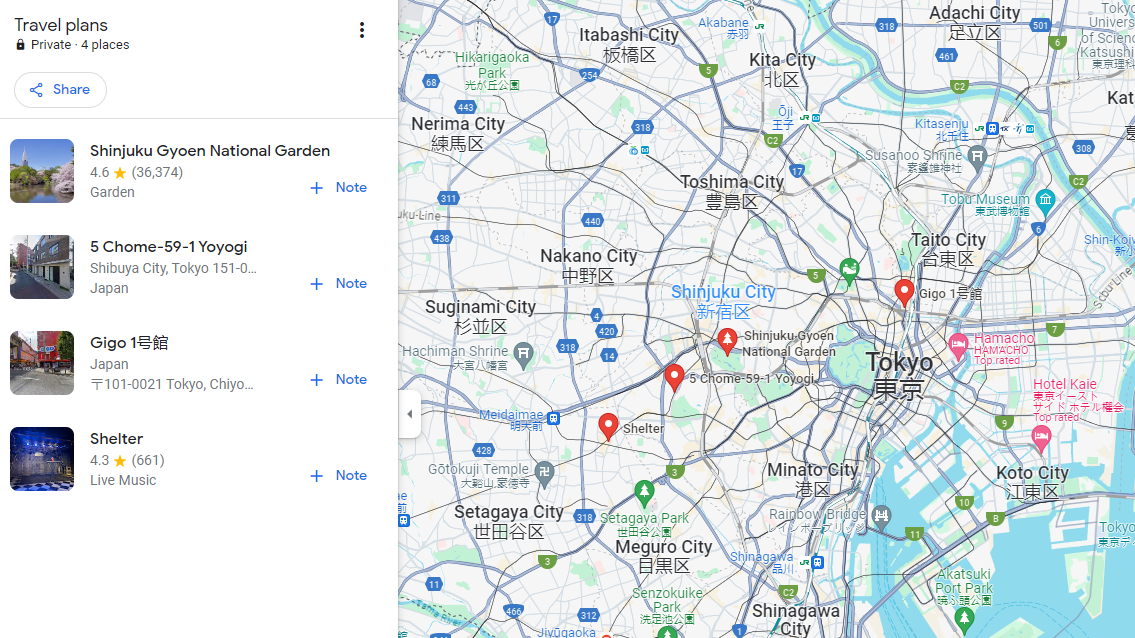Click the Akabane station icon

pos(759,26)
